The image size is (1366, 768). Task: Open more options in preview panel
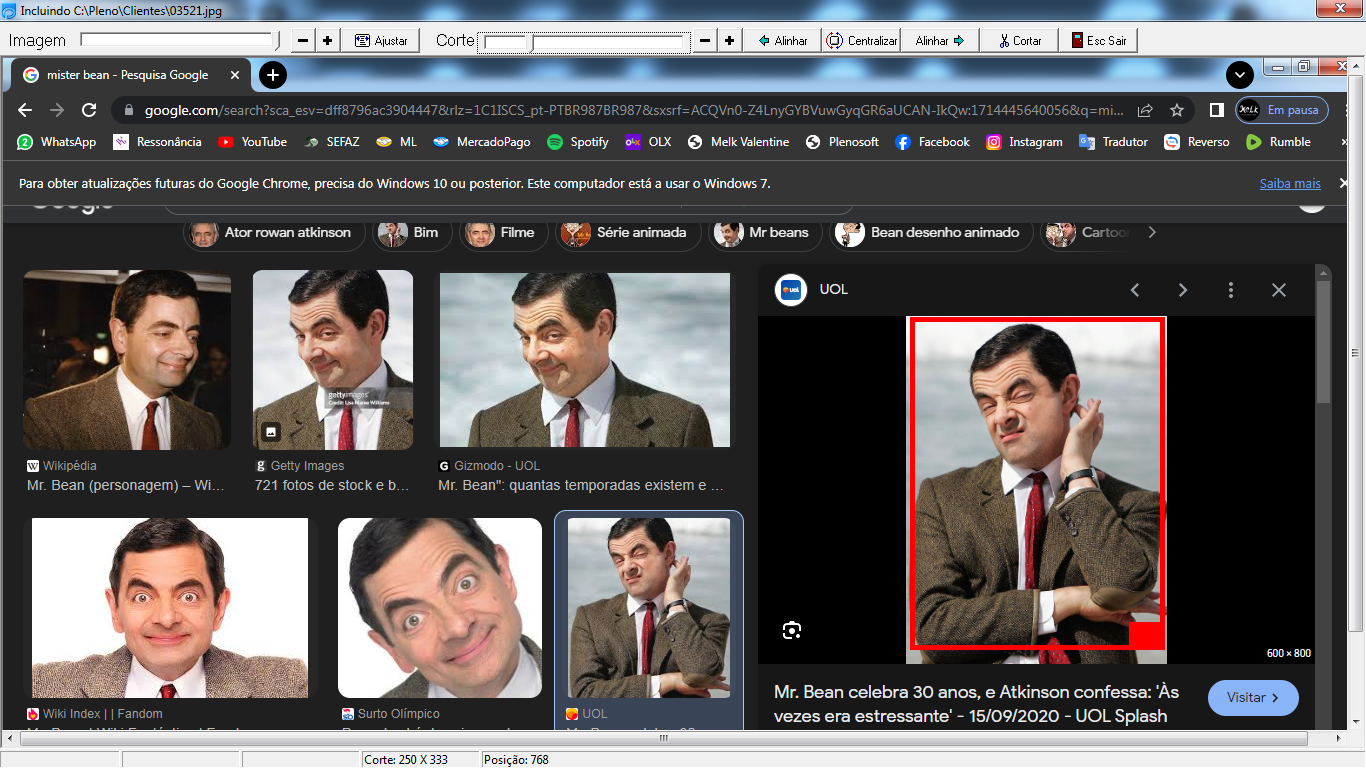click(x=1231, y=290)
